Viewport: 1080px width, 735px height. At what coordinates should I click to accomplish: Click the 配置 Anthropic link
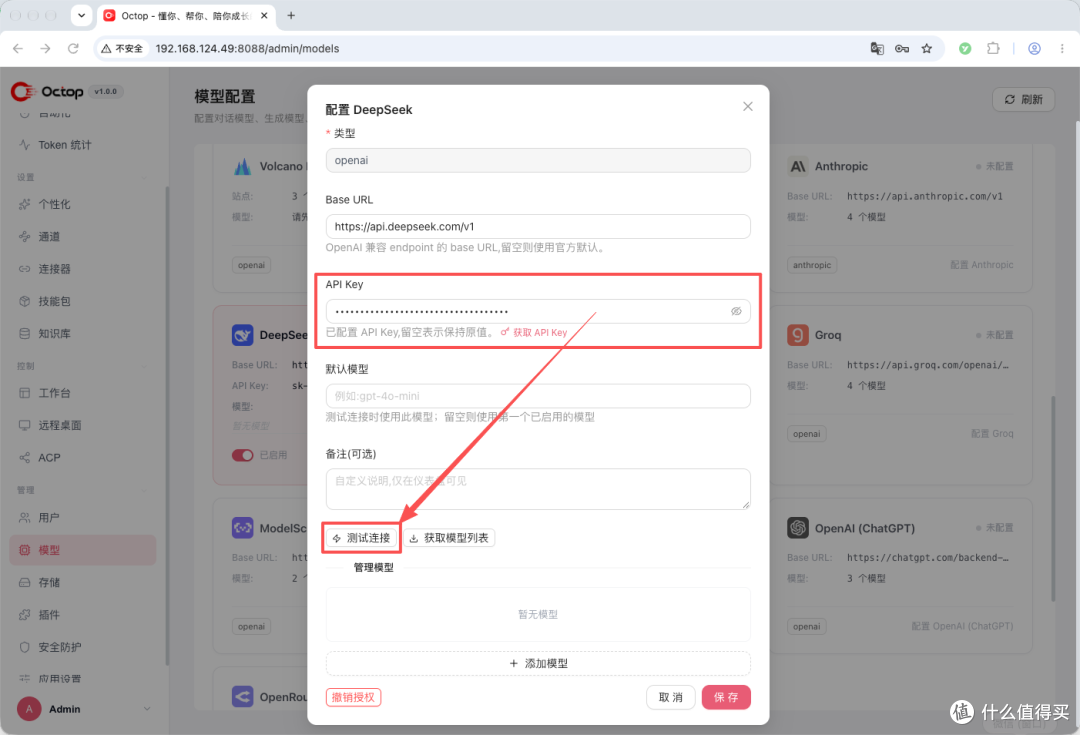[982, 265]
